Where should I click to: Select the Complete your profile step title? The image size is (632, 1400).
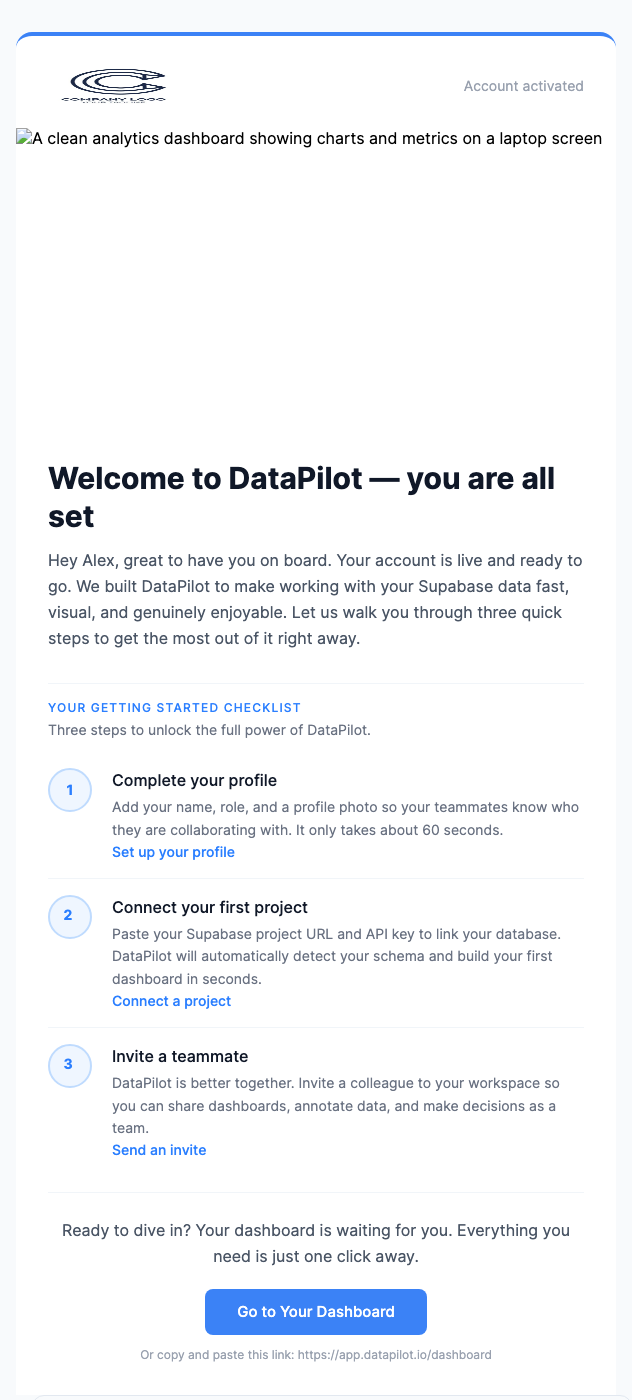click(194, 780)
